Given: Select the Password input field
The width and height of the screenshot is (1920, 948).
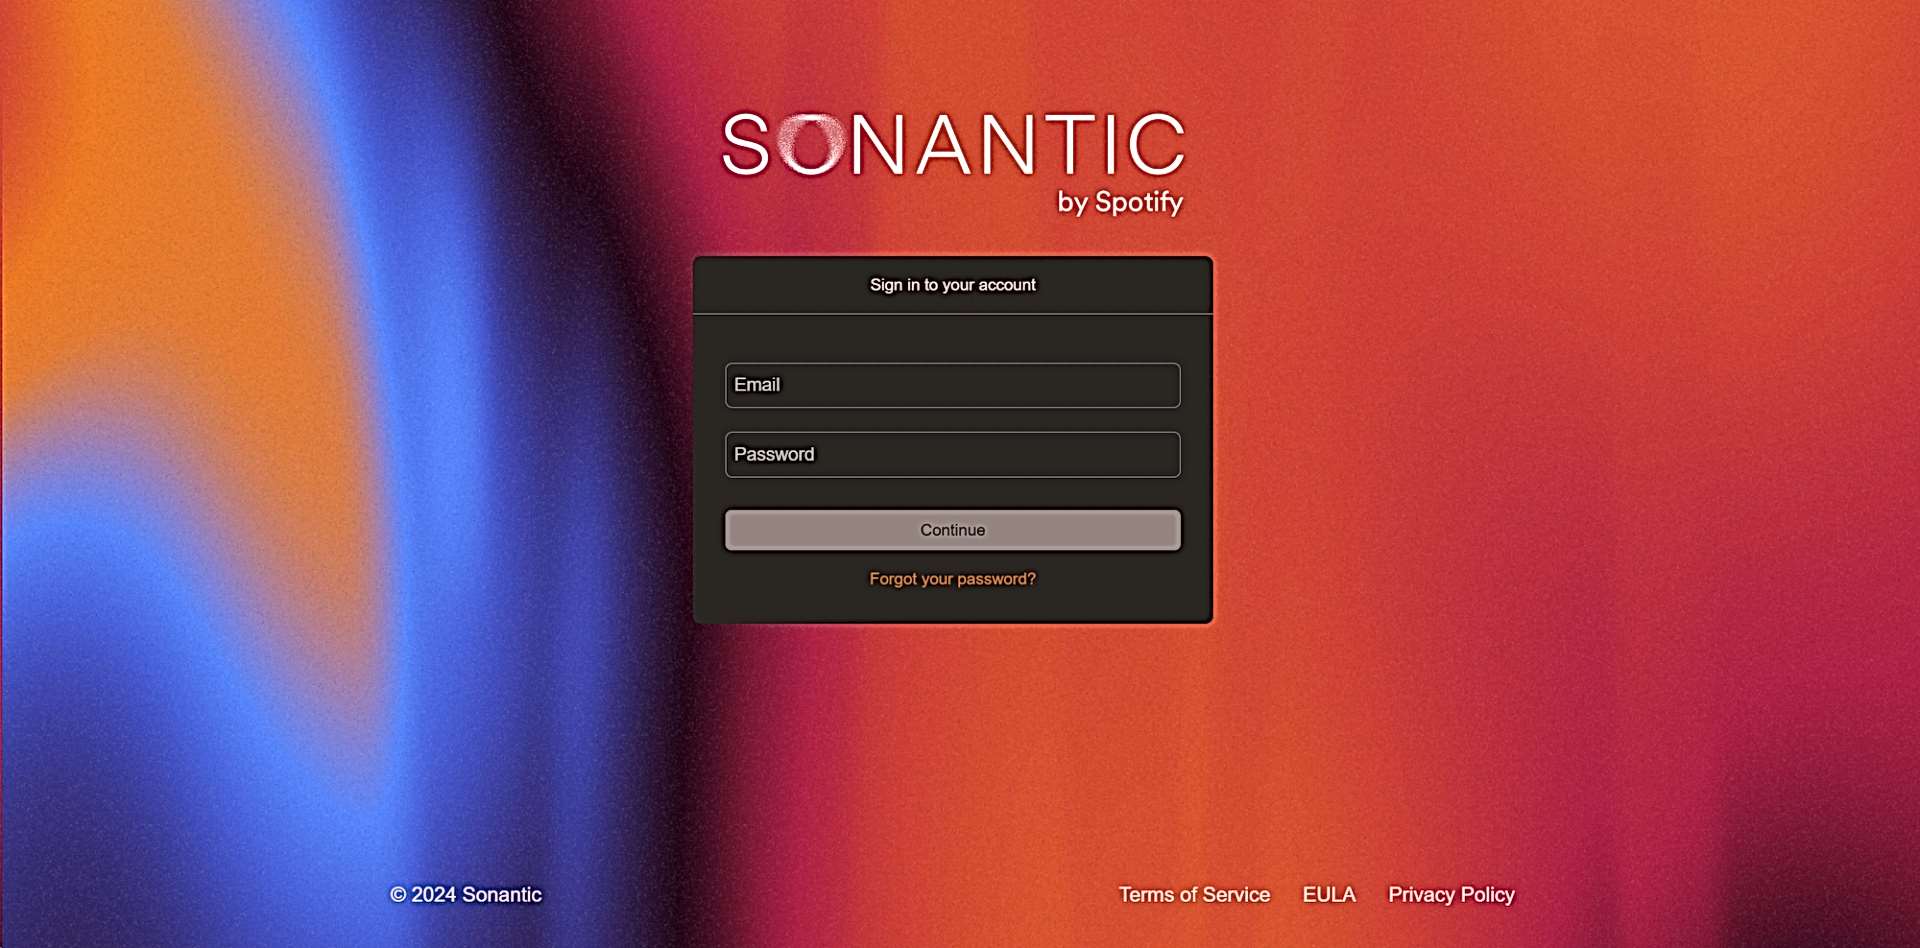Looking at the screenshot, I should (951, 454).
